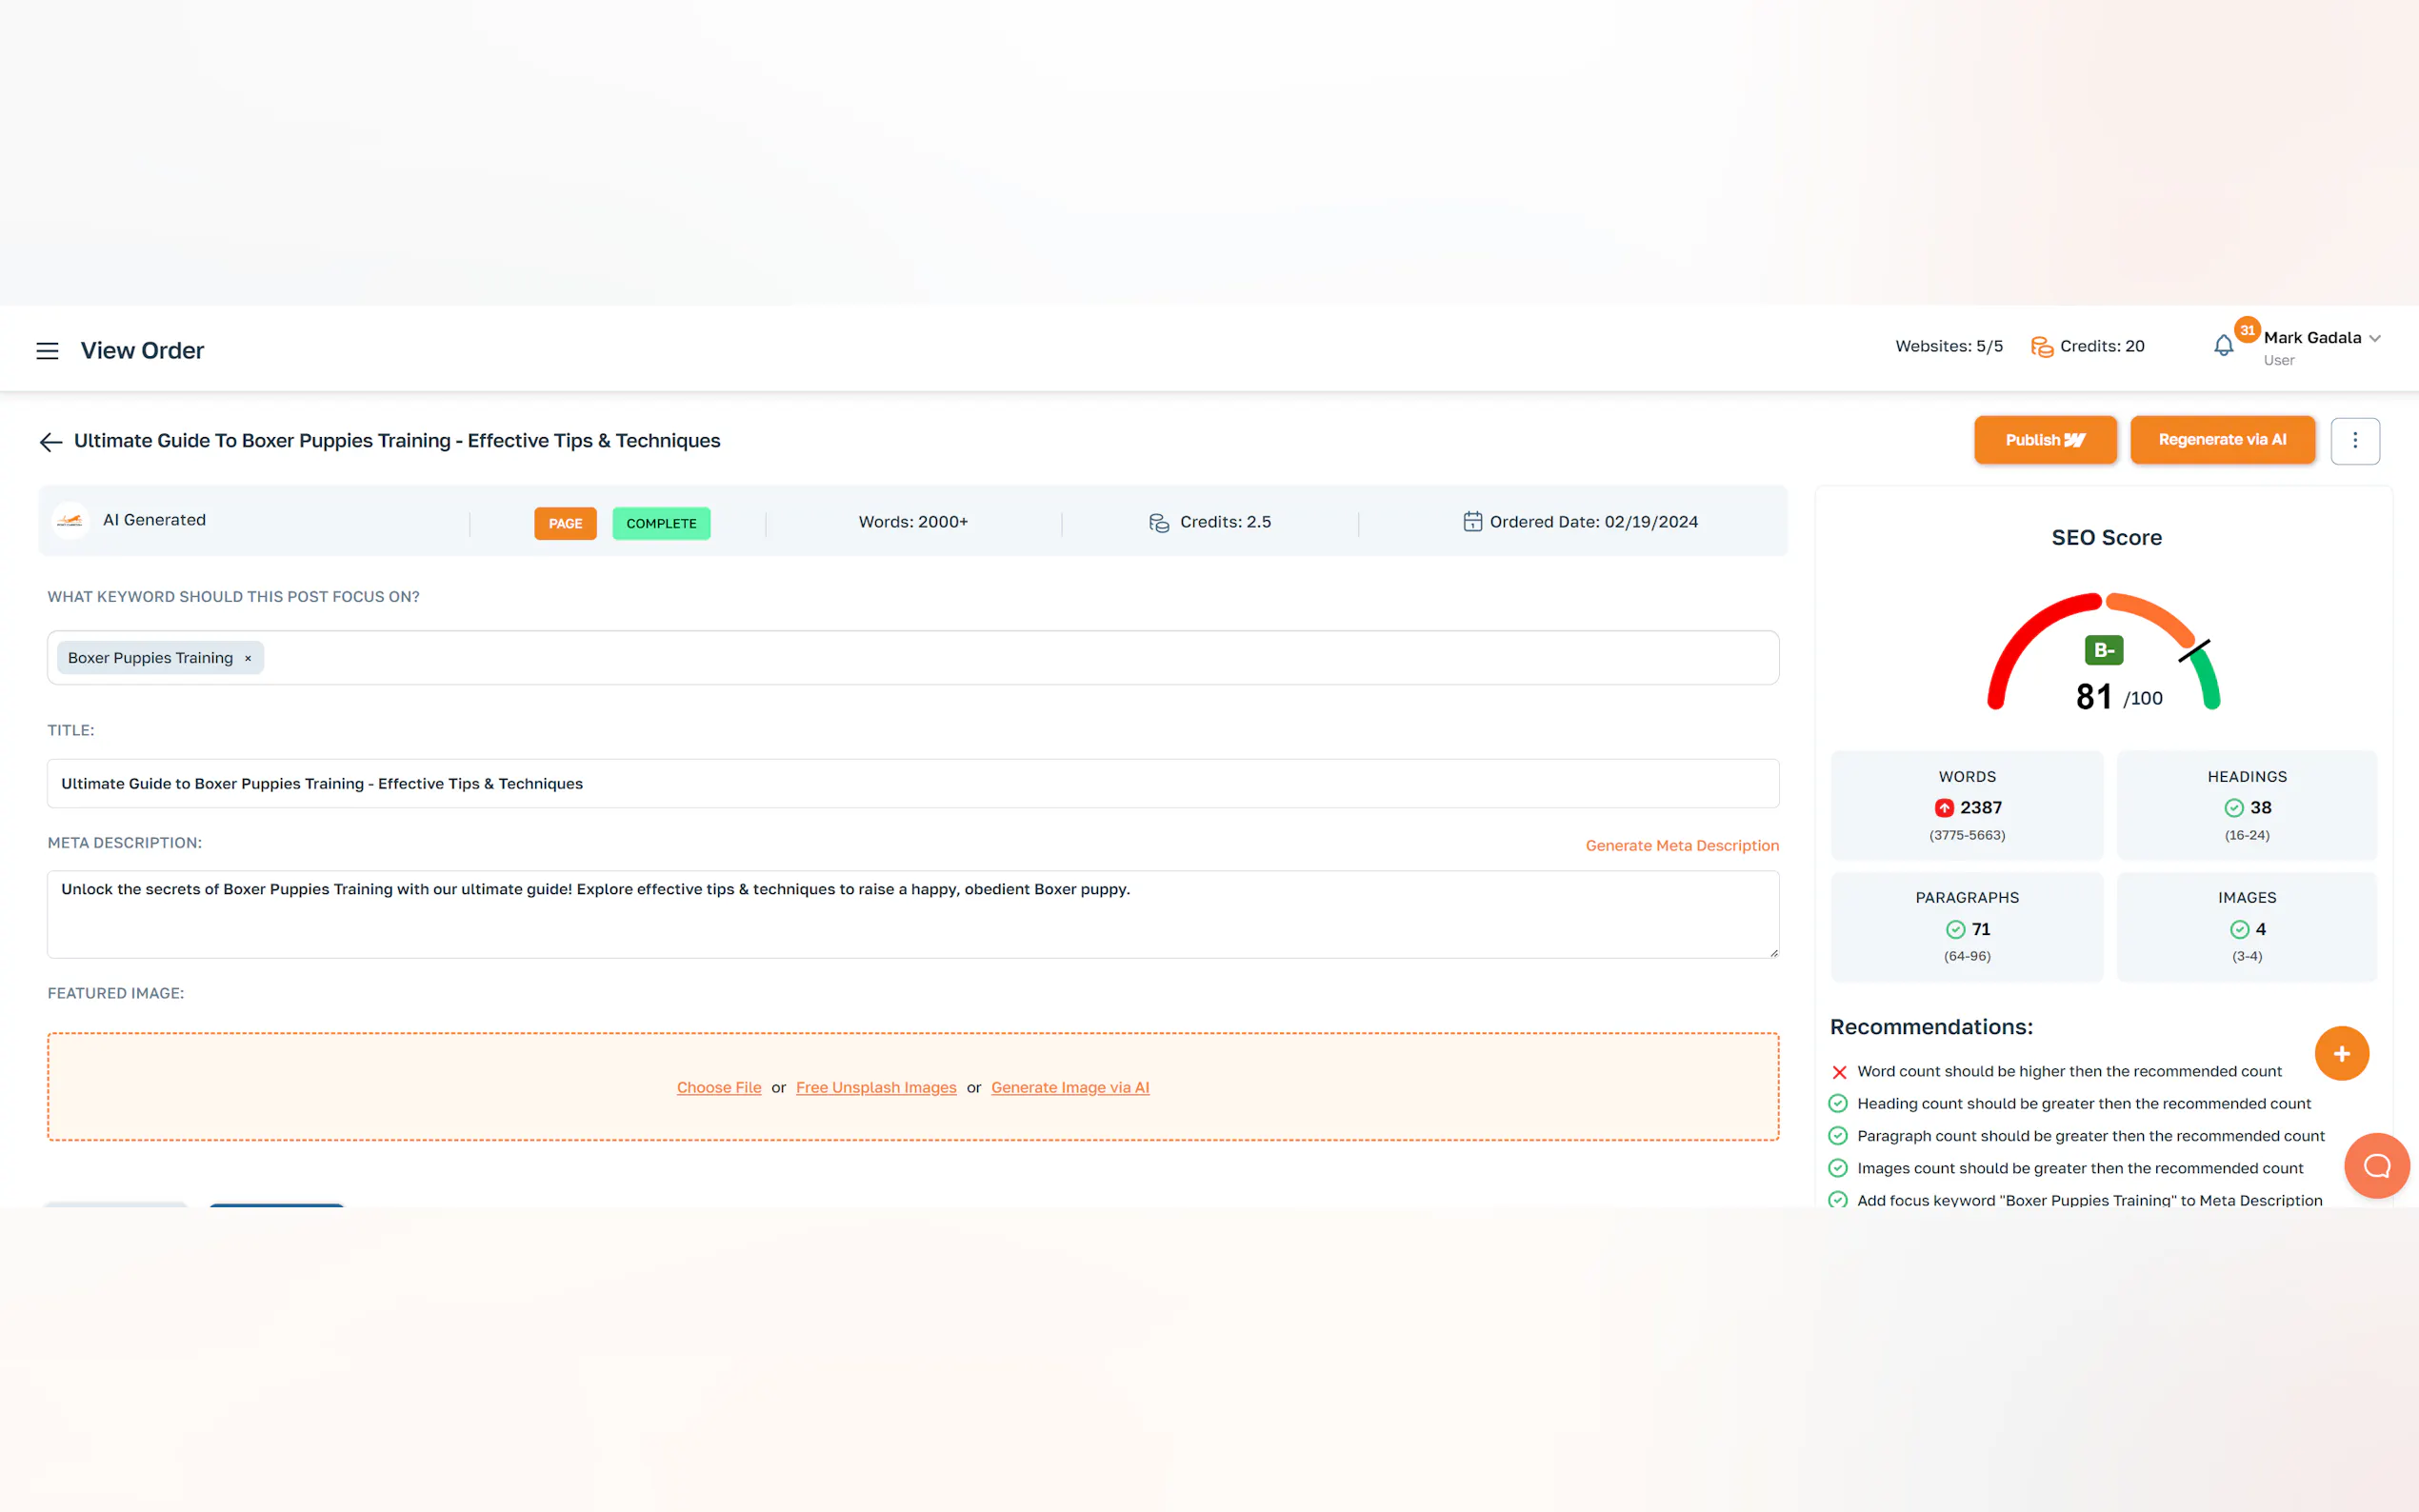Click the Choose File link
This screenshot has width=2419, height=1512.
[x=718, y=1088]
